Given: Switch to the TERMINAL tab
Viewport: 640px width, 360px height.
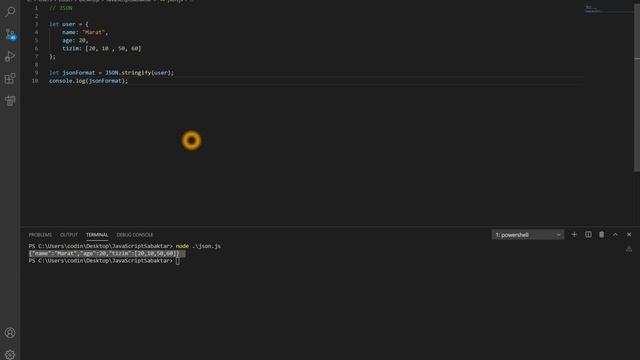Looking at the screenshot, I should (x=97, y=235).
